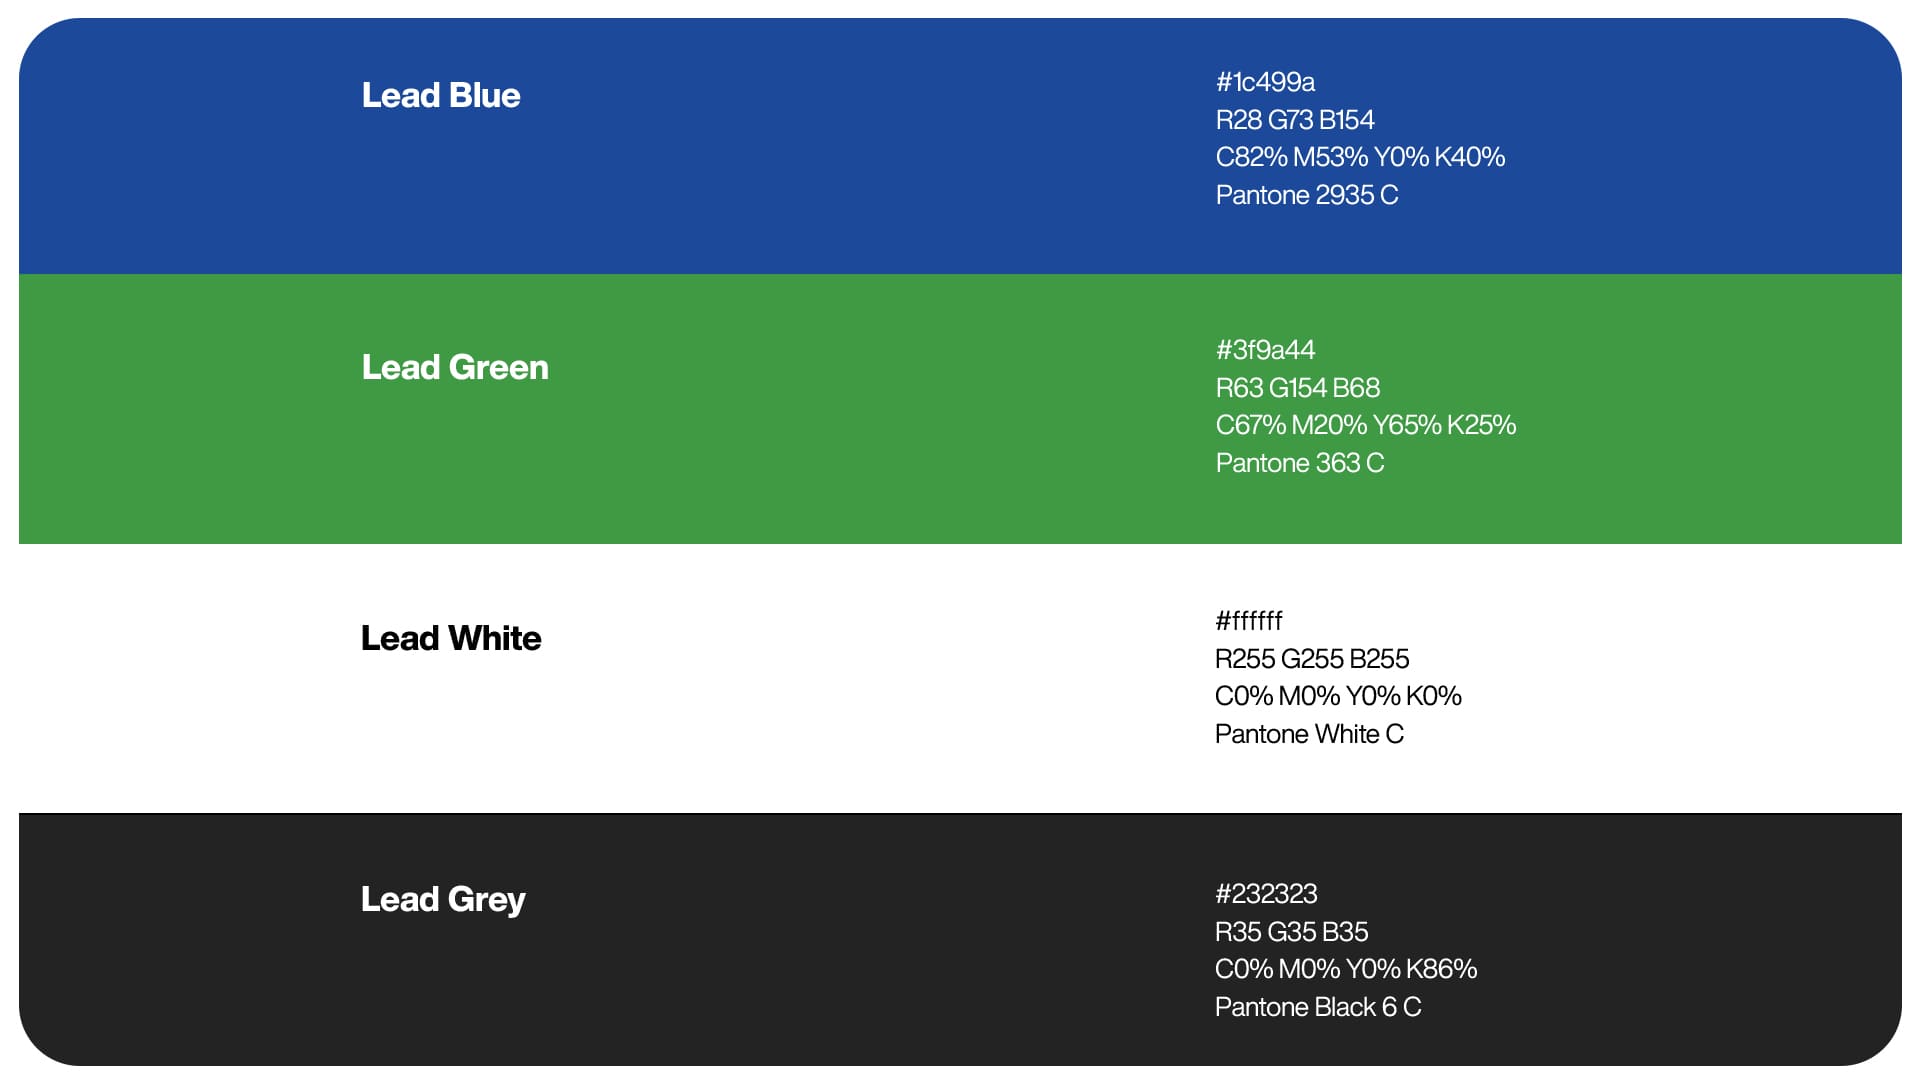Click the #1c499a hex code
The image size is (1920, 1080).
tap(1265, 82)
